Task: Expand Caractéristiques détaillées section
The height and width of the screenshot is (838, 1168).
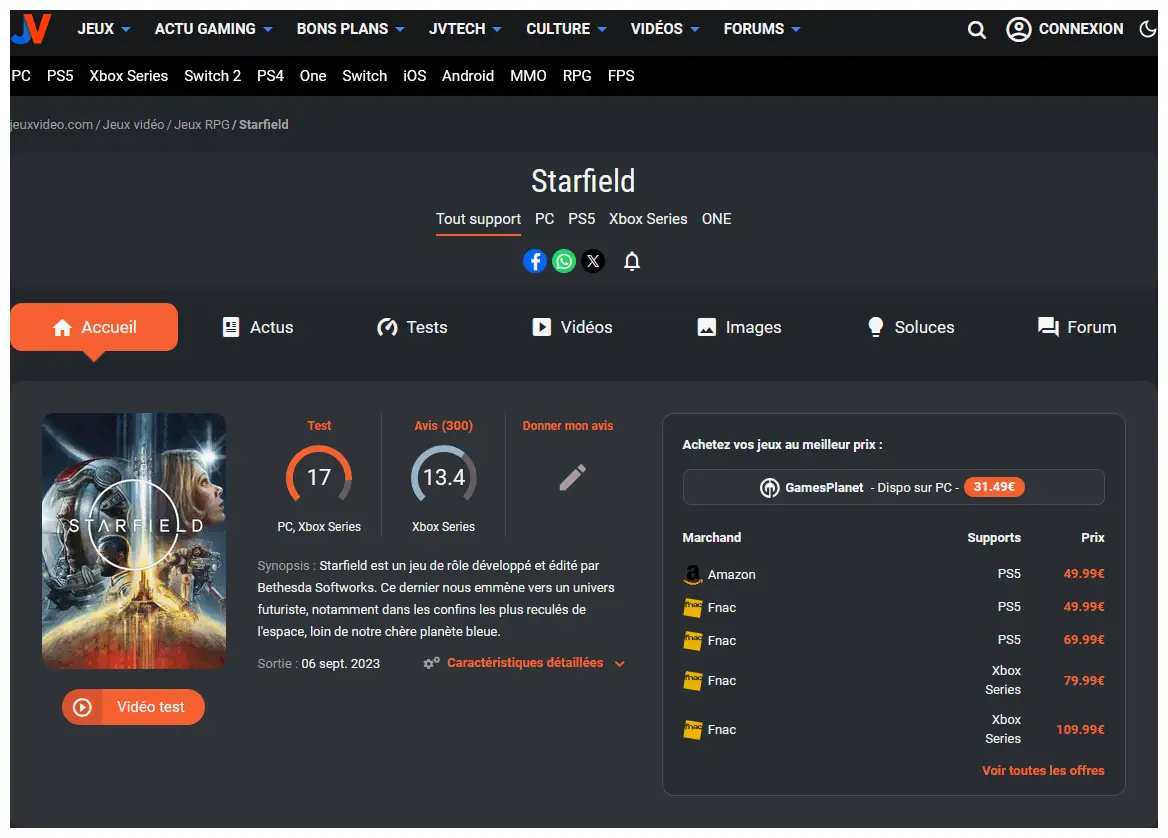Action: (x=525, y=663)
